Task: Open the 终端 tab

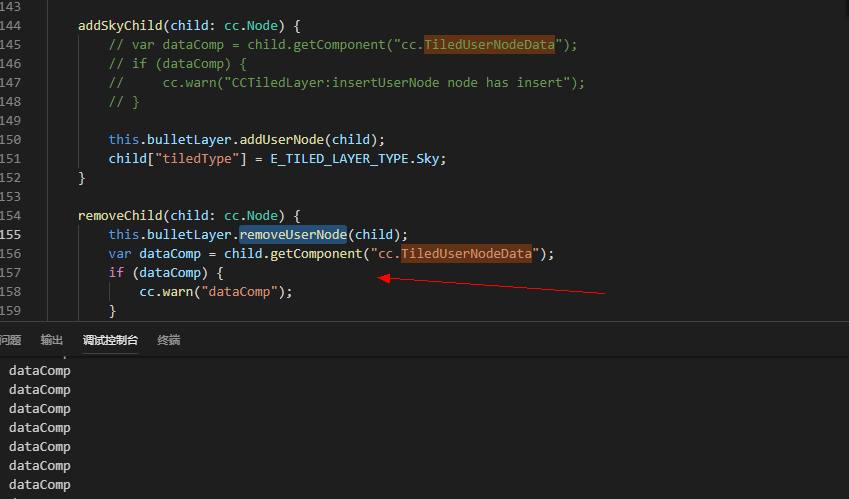Action: [169, 340]
